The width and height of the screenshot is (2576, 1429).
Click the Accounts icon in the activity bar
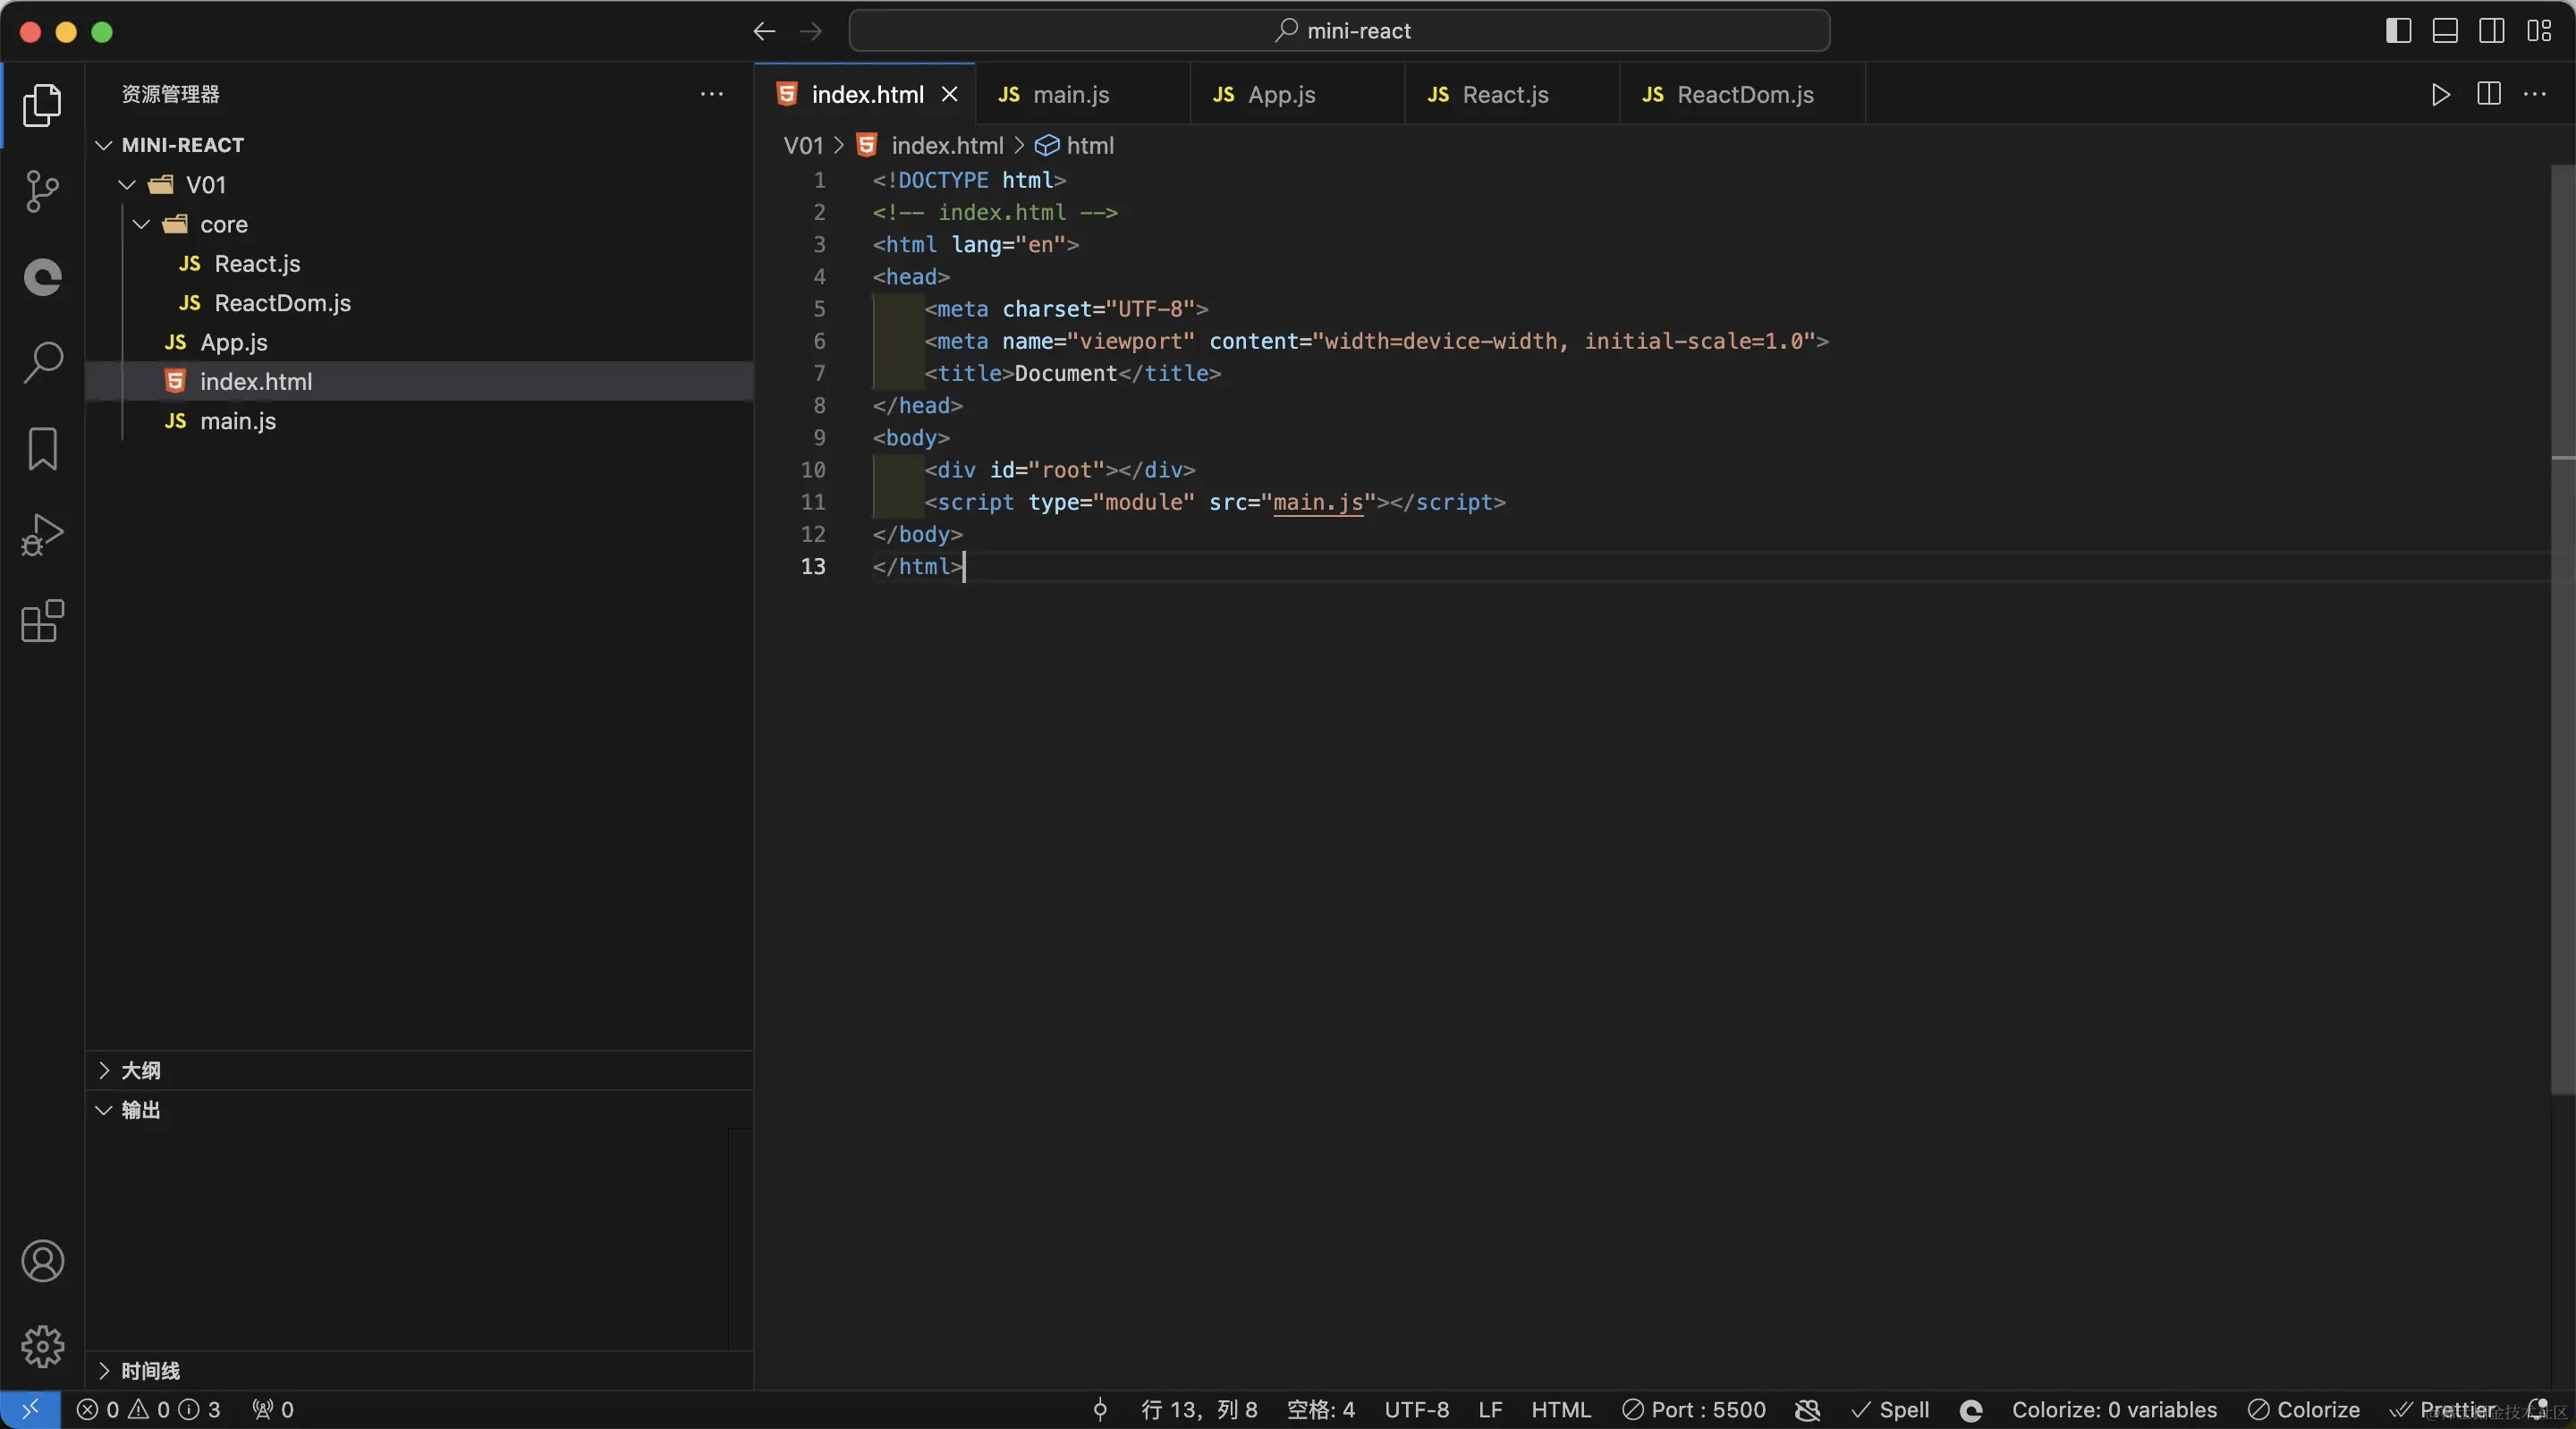(42, 1261)
